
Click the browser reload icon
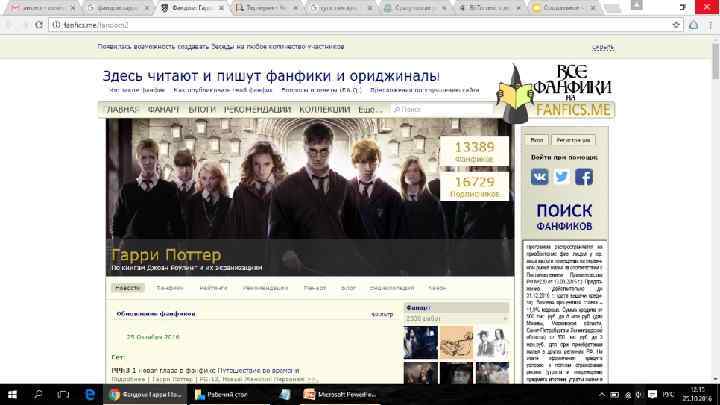39,25
